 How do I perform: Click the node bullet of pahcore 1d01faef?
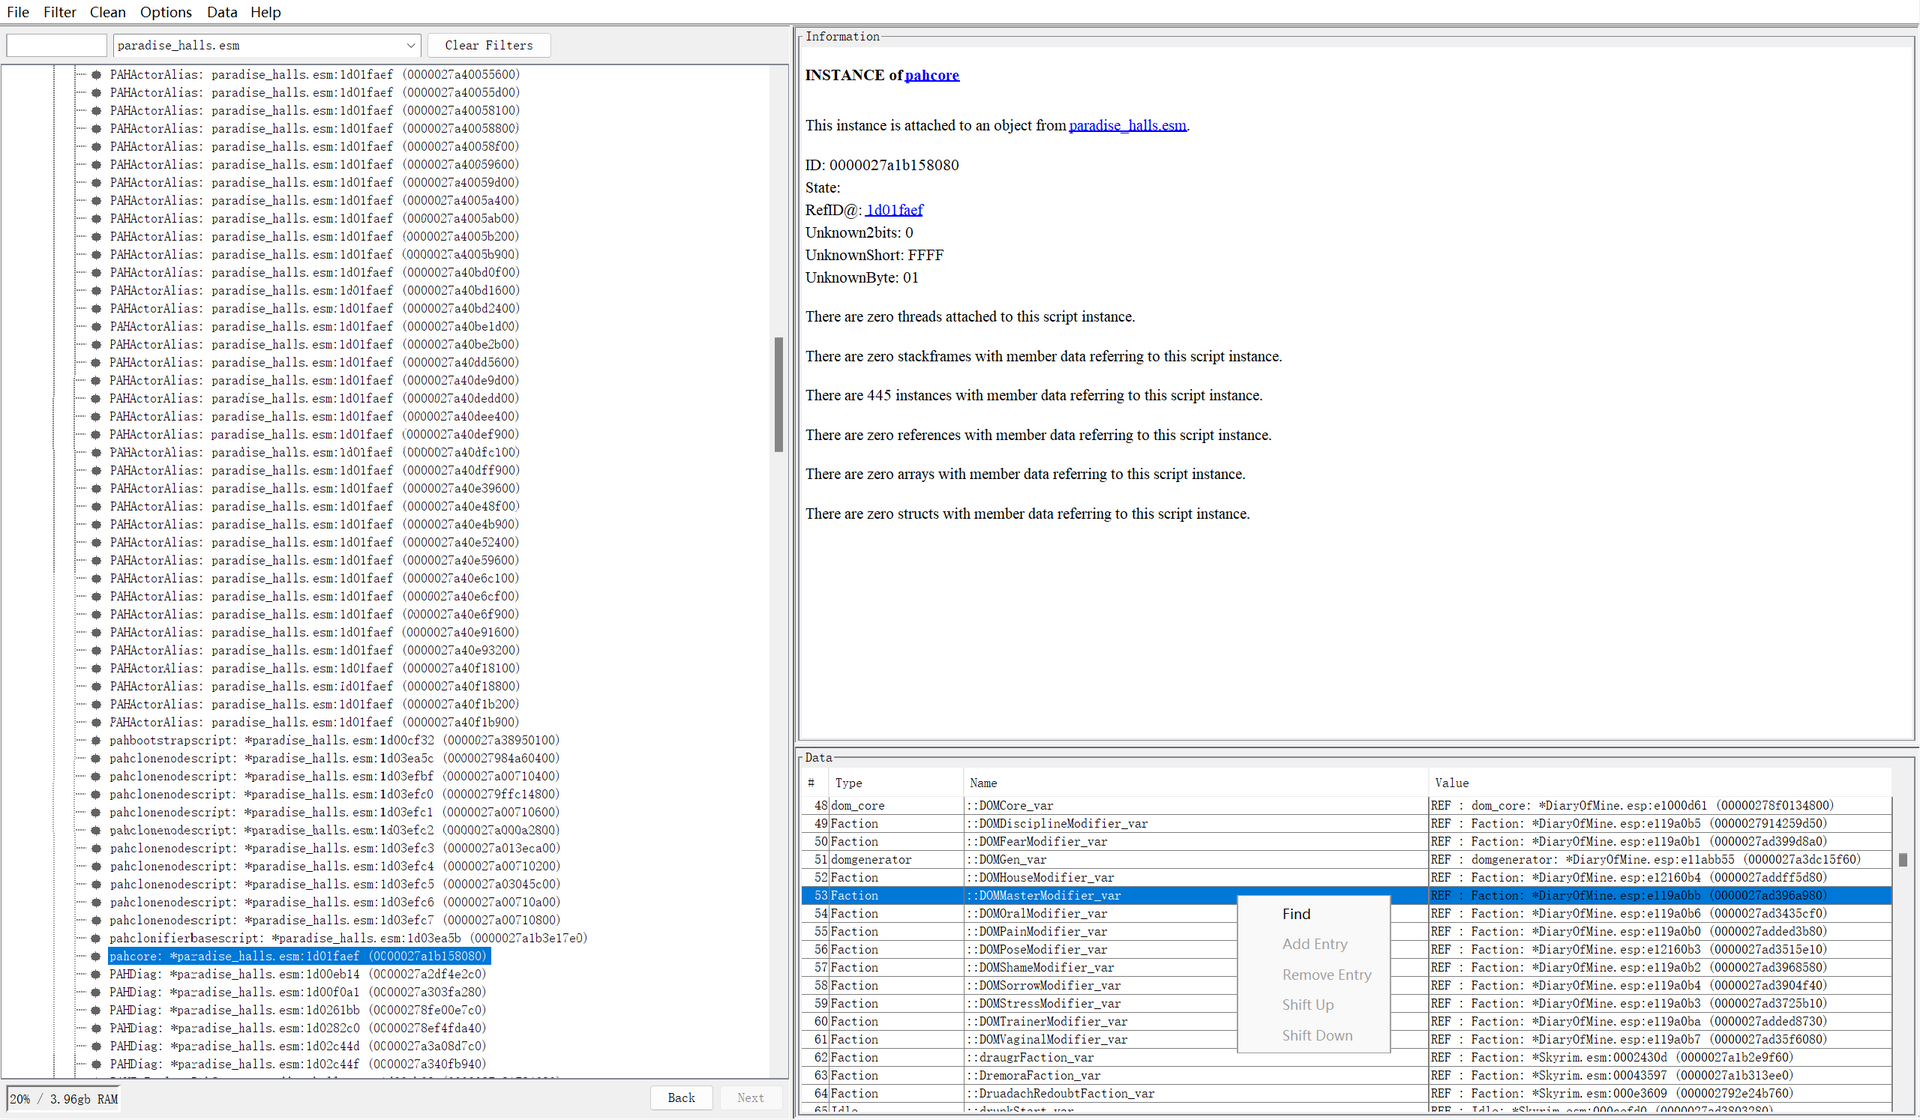click(96, 956)
